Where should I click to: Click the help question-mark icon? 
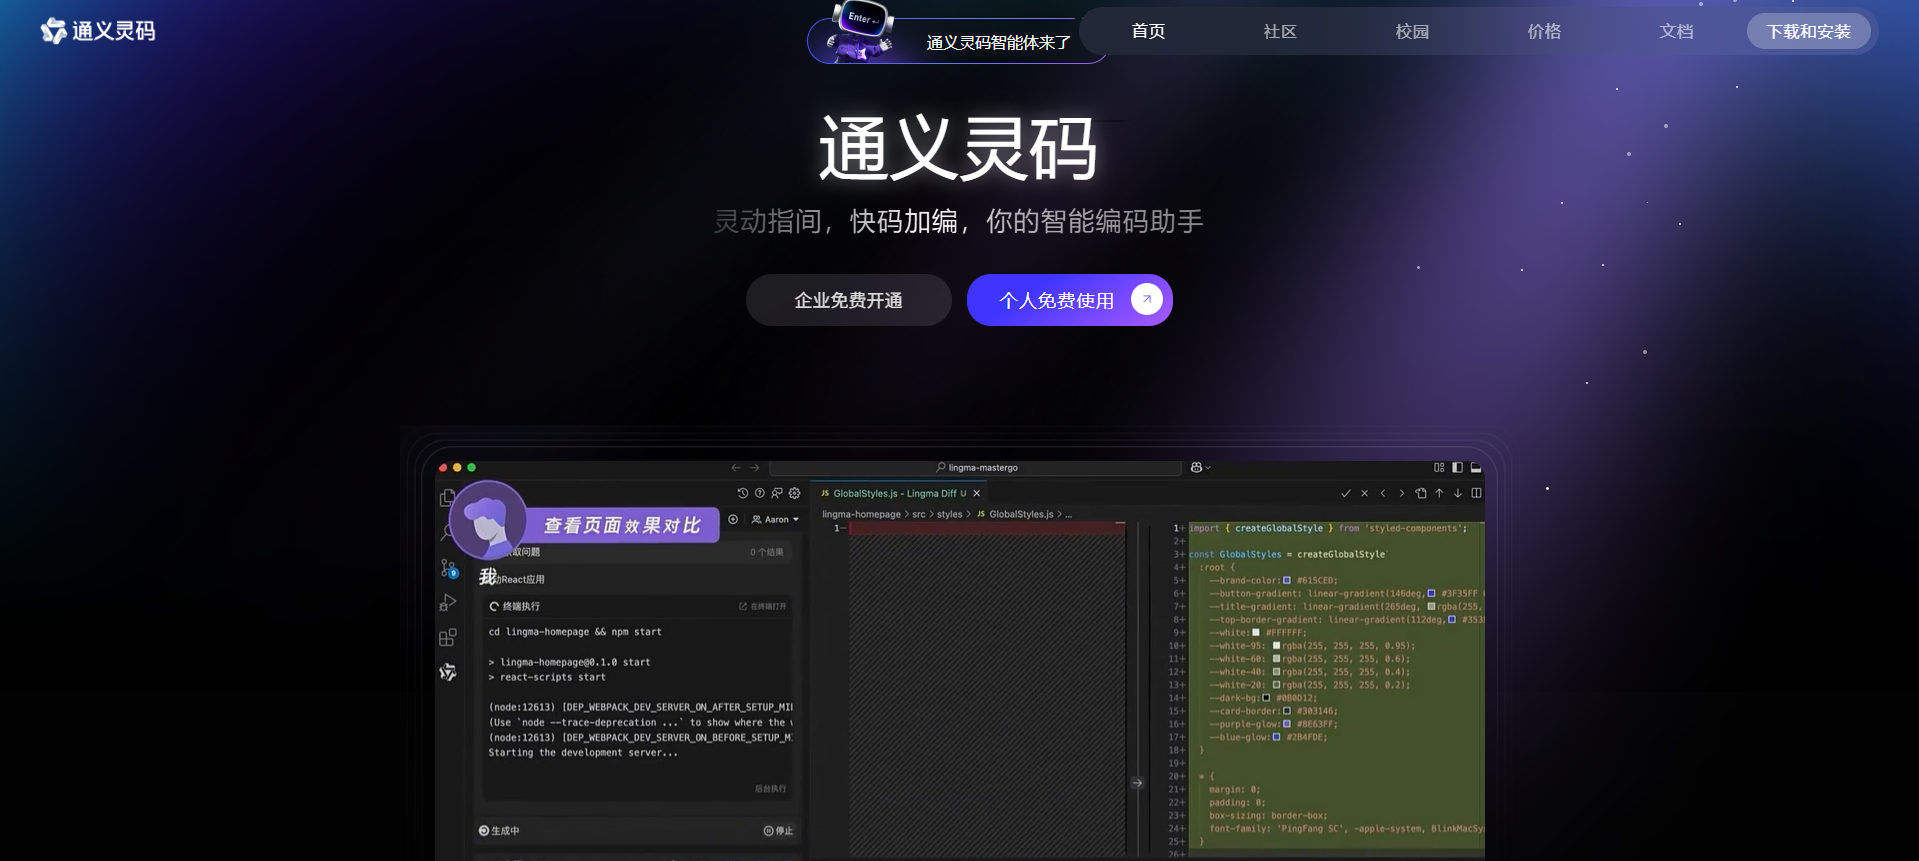point(760,493)
